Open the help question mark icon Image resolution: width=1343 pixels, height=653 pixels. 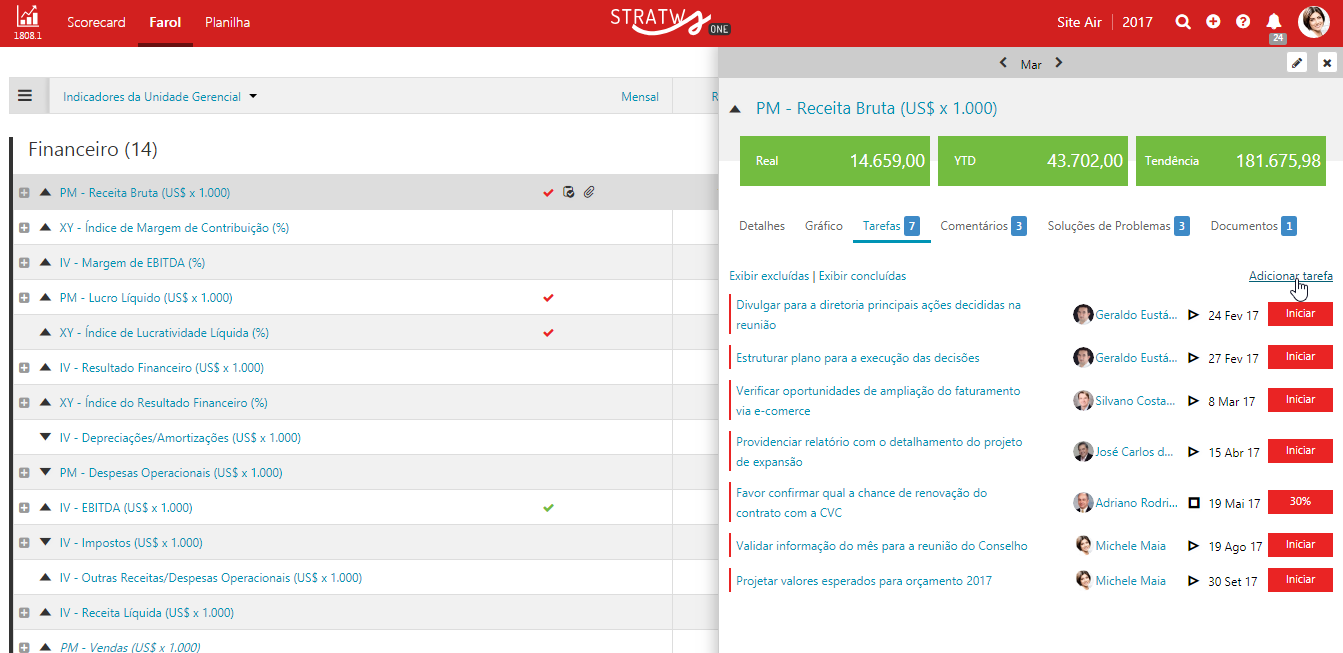tap(1243, 21)
